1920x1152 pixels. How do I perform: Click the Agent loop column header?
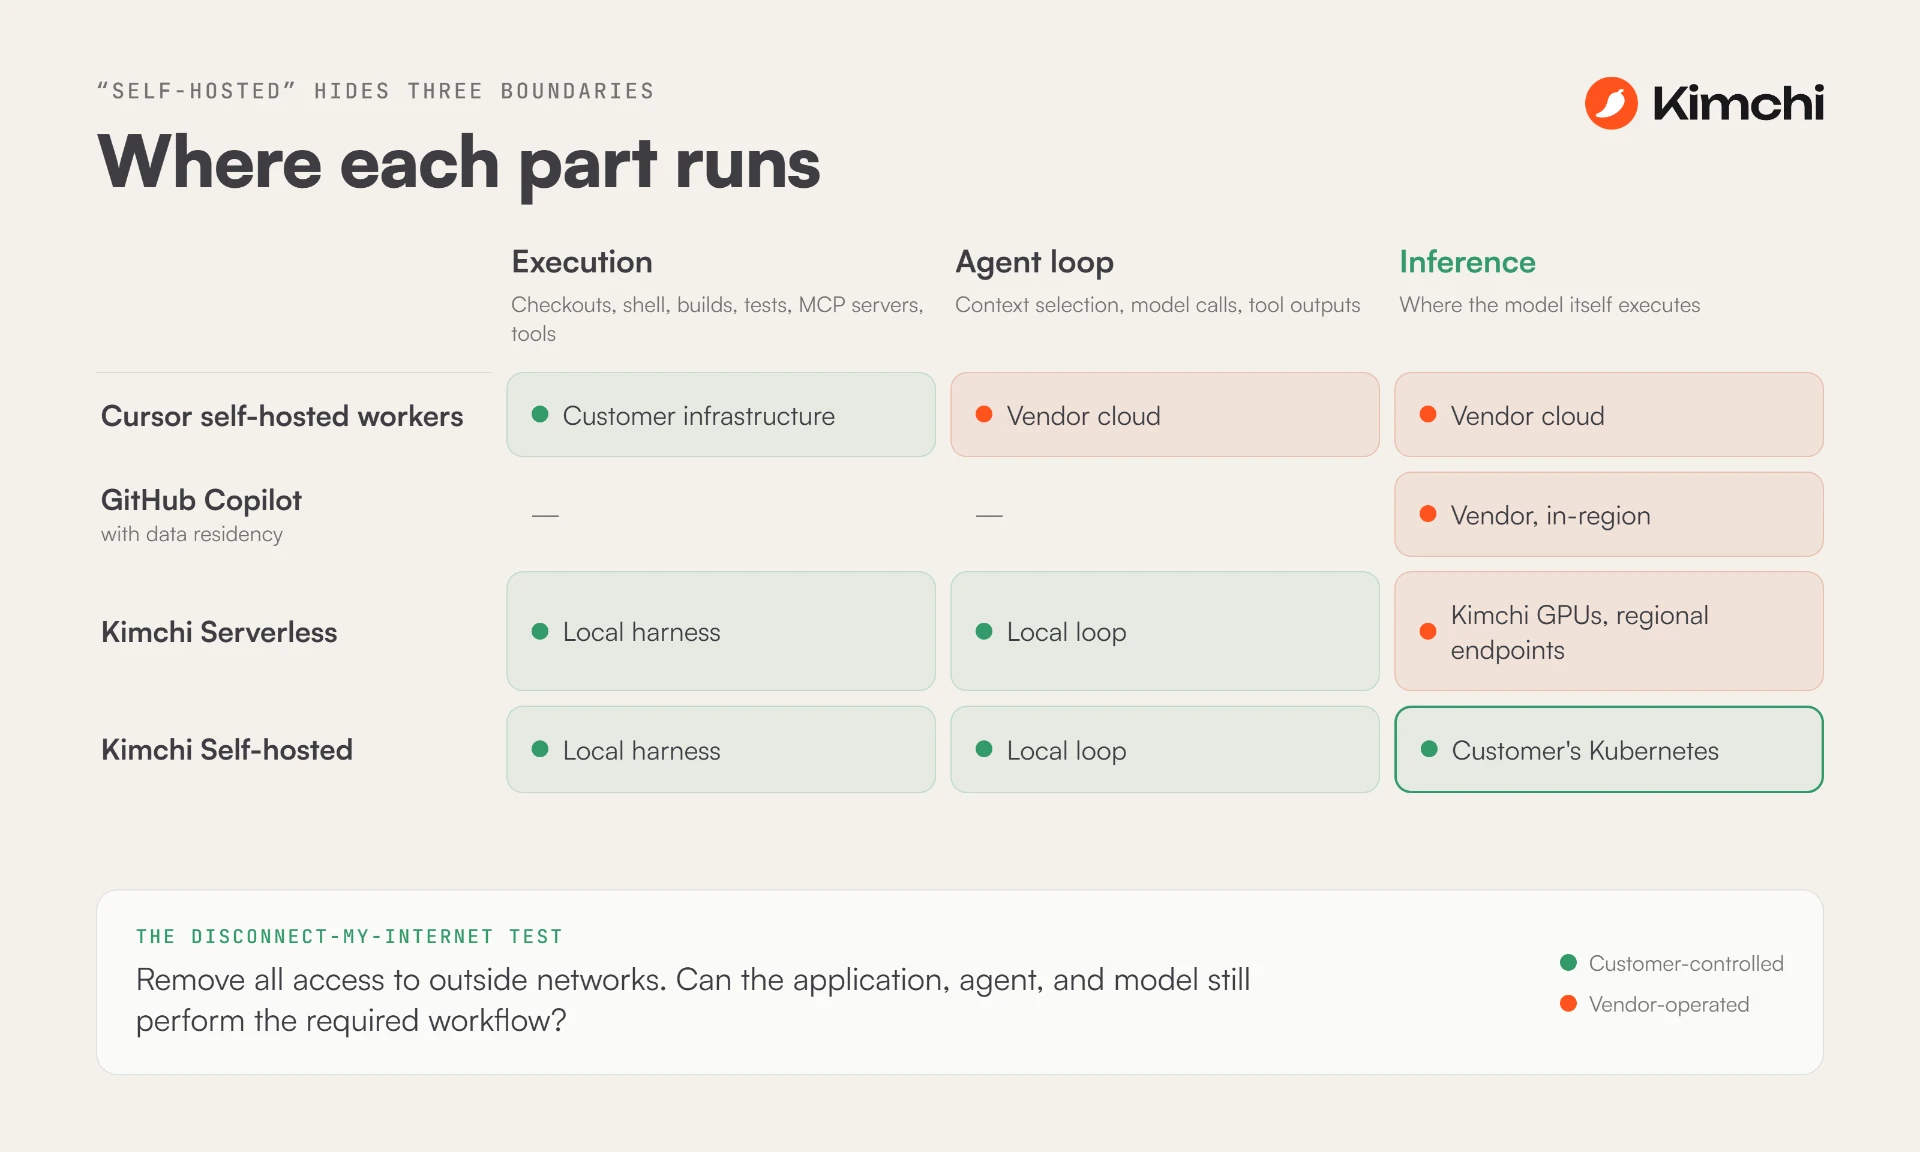(x=1034, y=262)
